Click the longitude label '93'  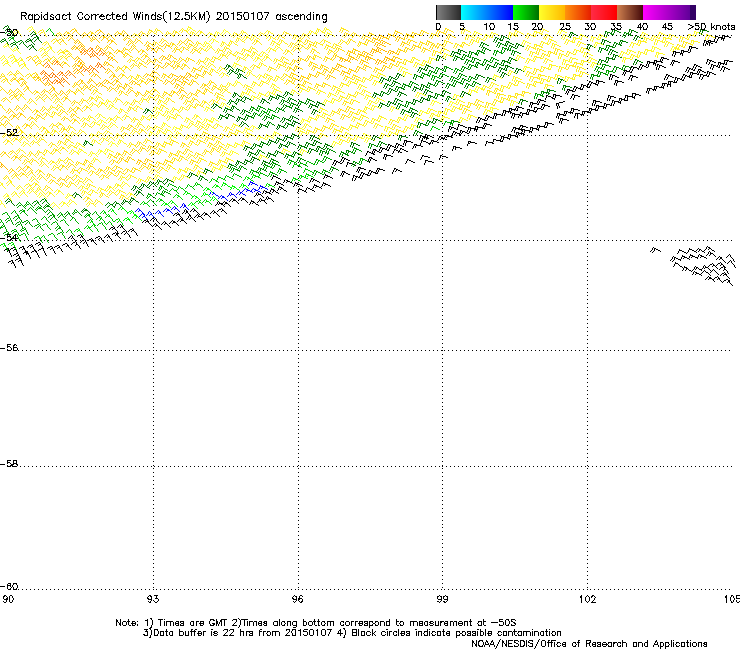click(x=153, y=599)
